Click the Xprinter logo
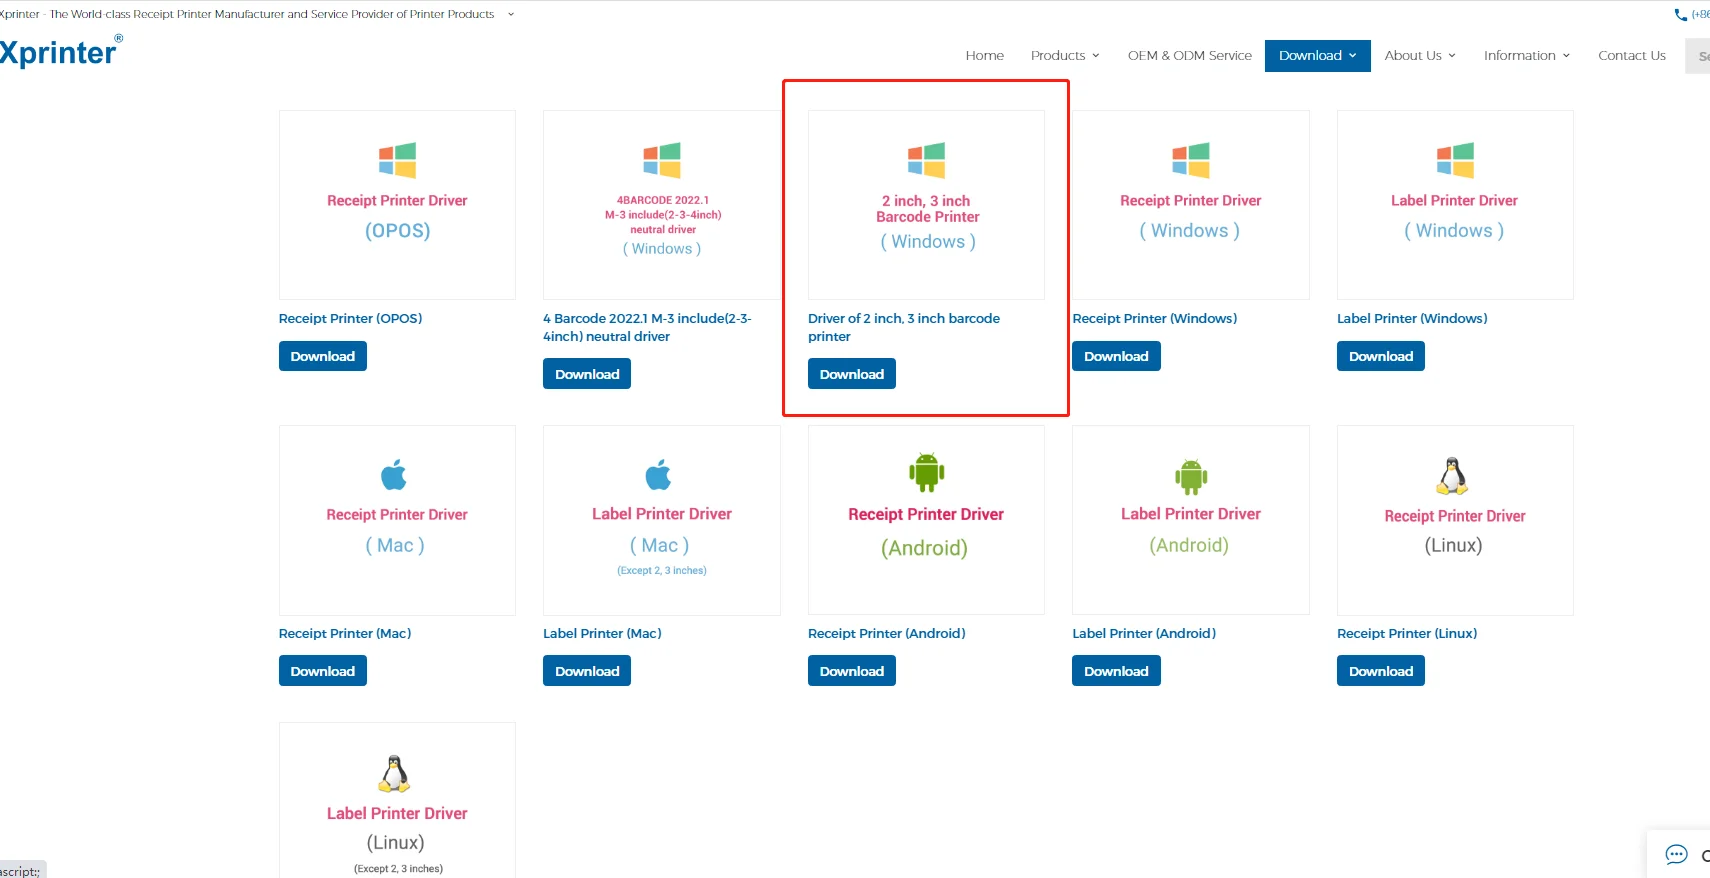Viewport: 1710px width, 878px height. (60, 51)
